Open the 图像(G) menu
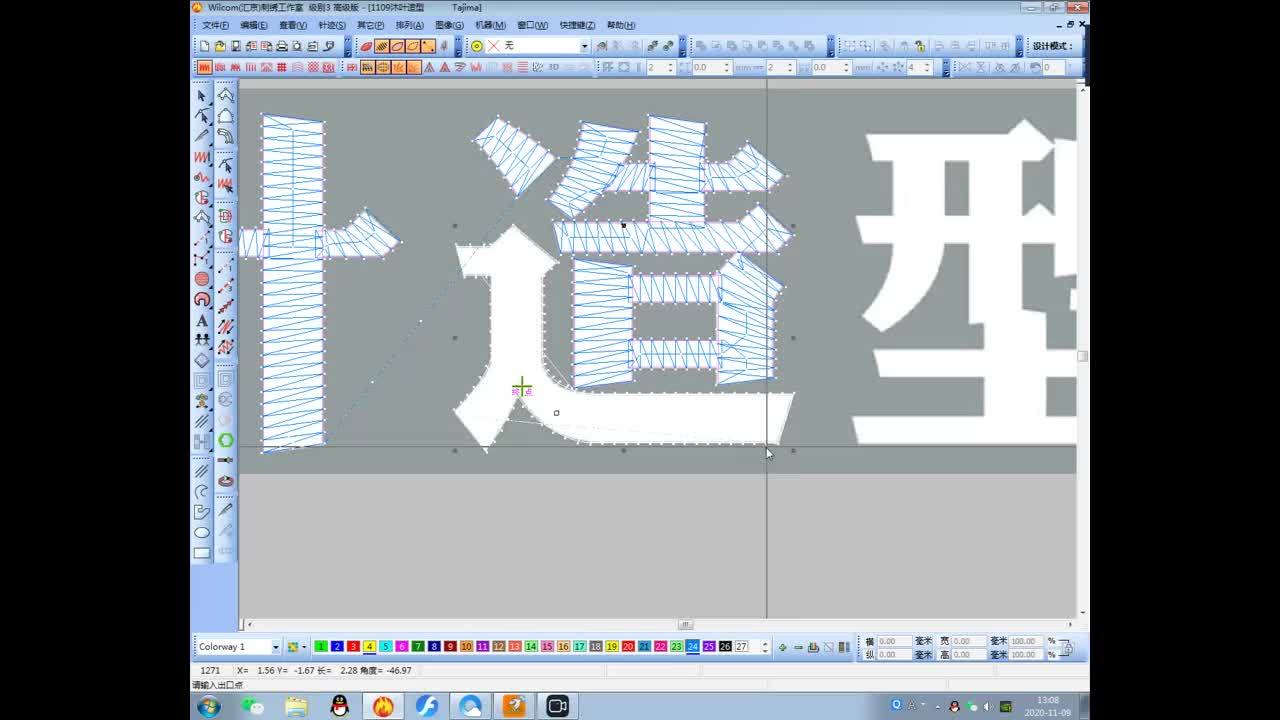 click(x=448, y=25)
